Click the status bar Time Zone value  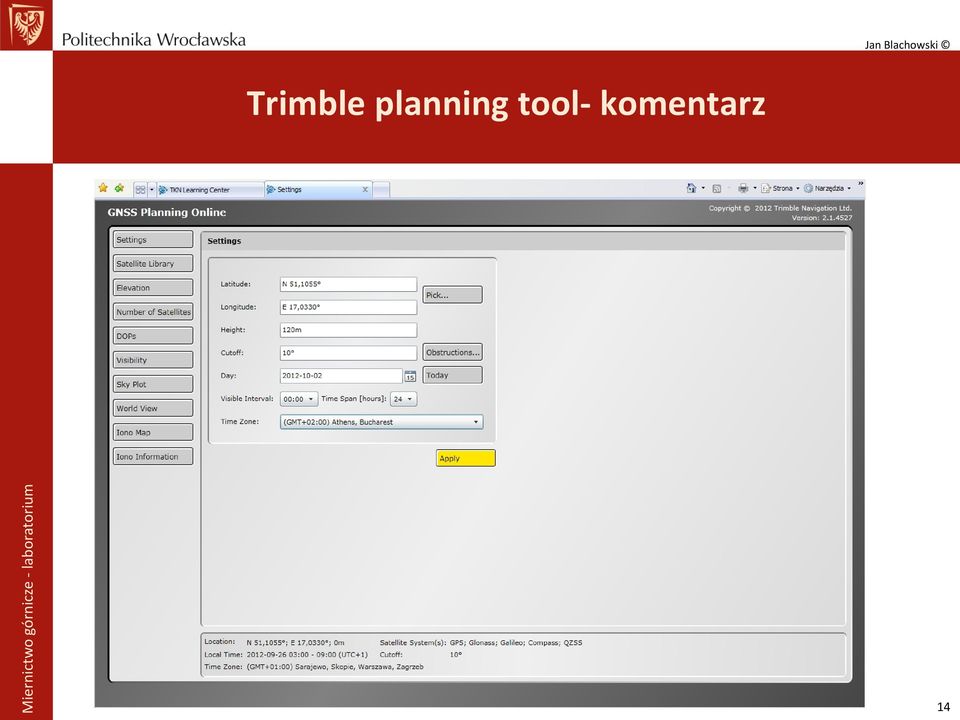335,667
